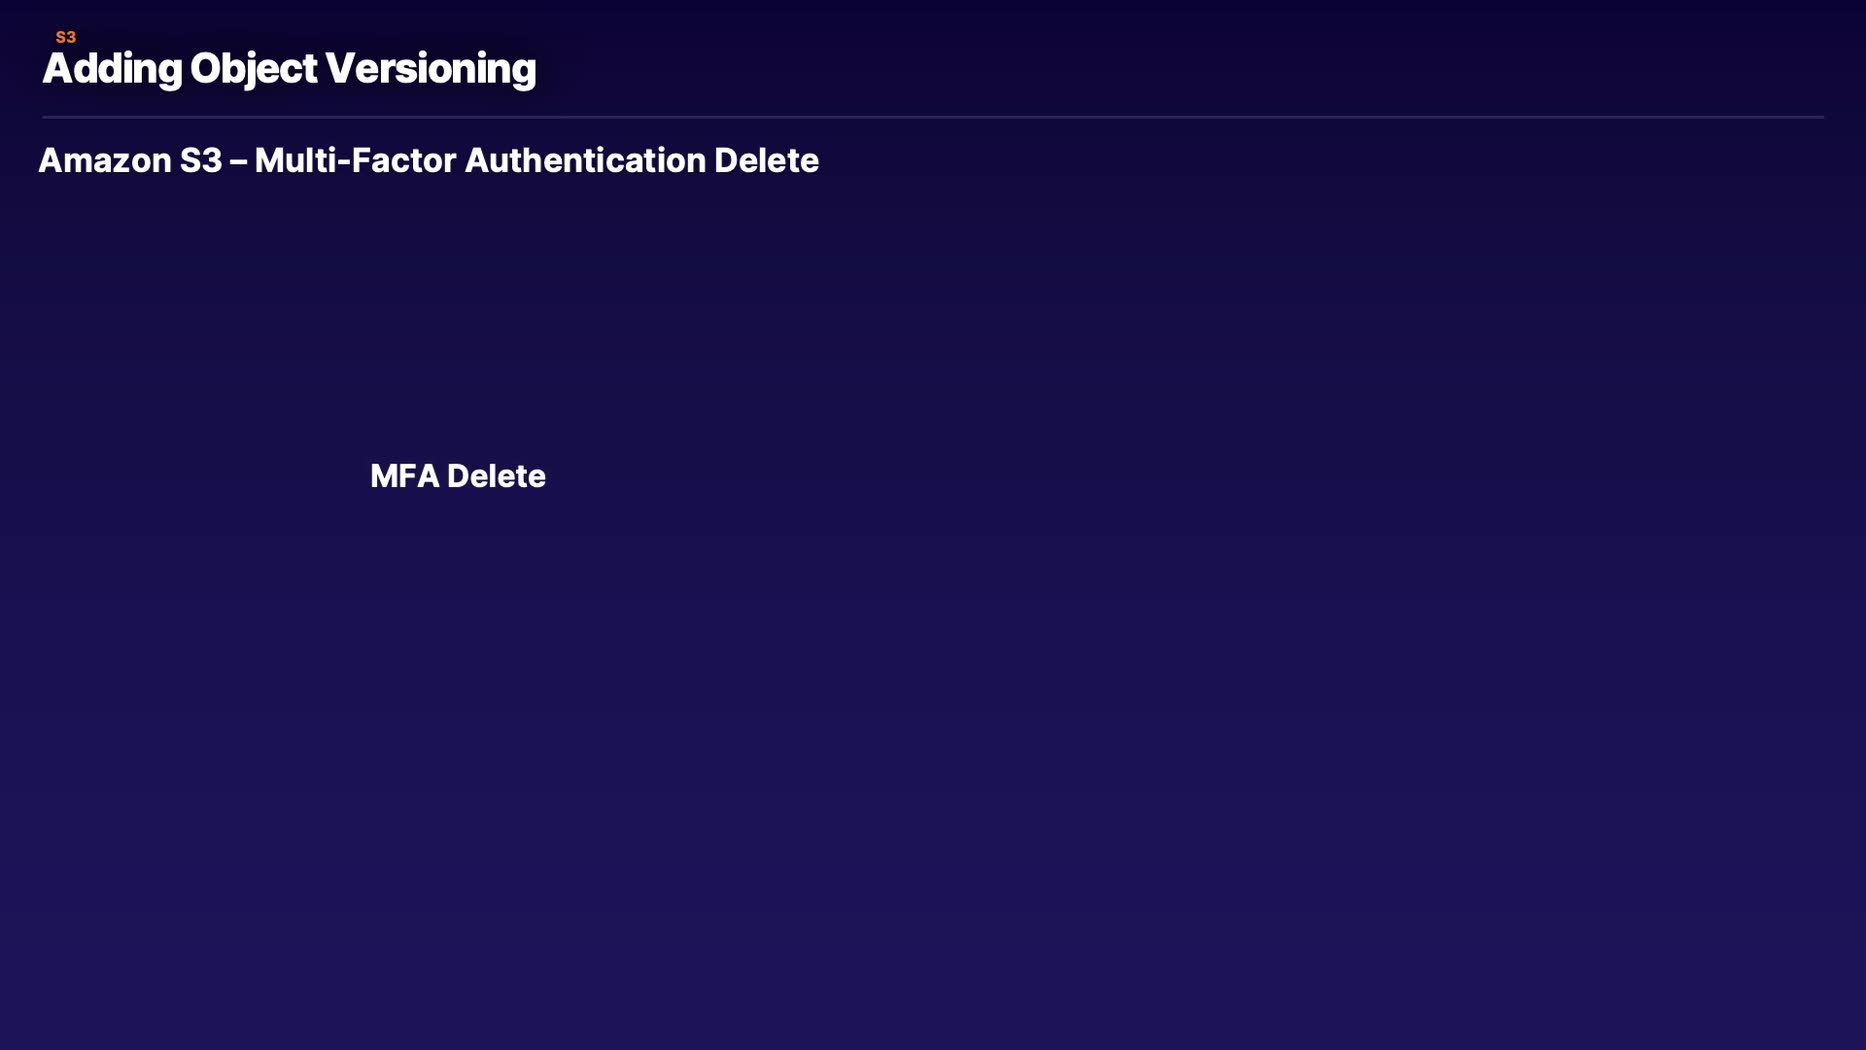Click the word "Delete" ending the subheading
Image resolution: width=1866 pixels, height=1050 pixels.
click(766, 161)
